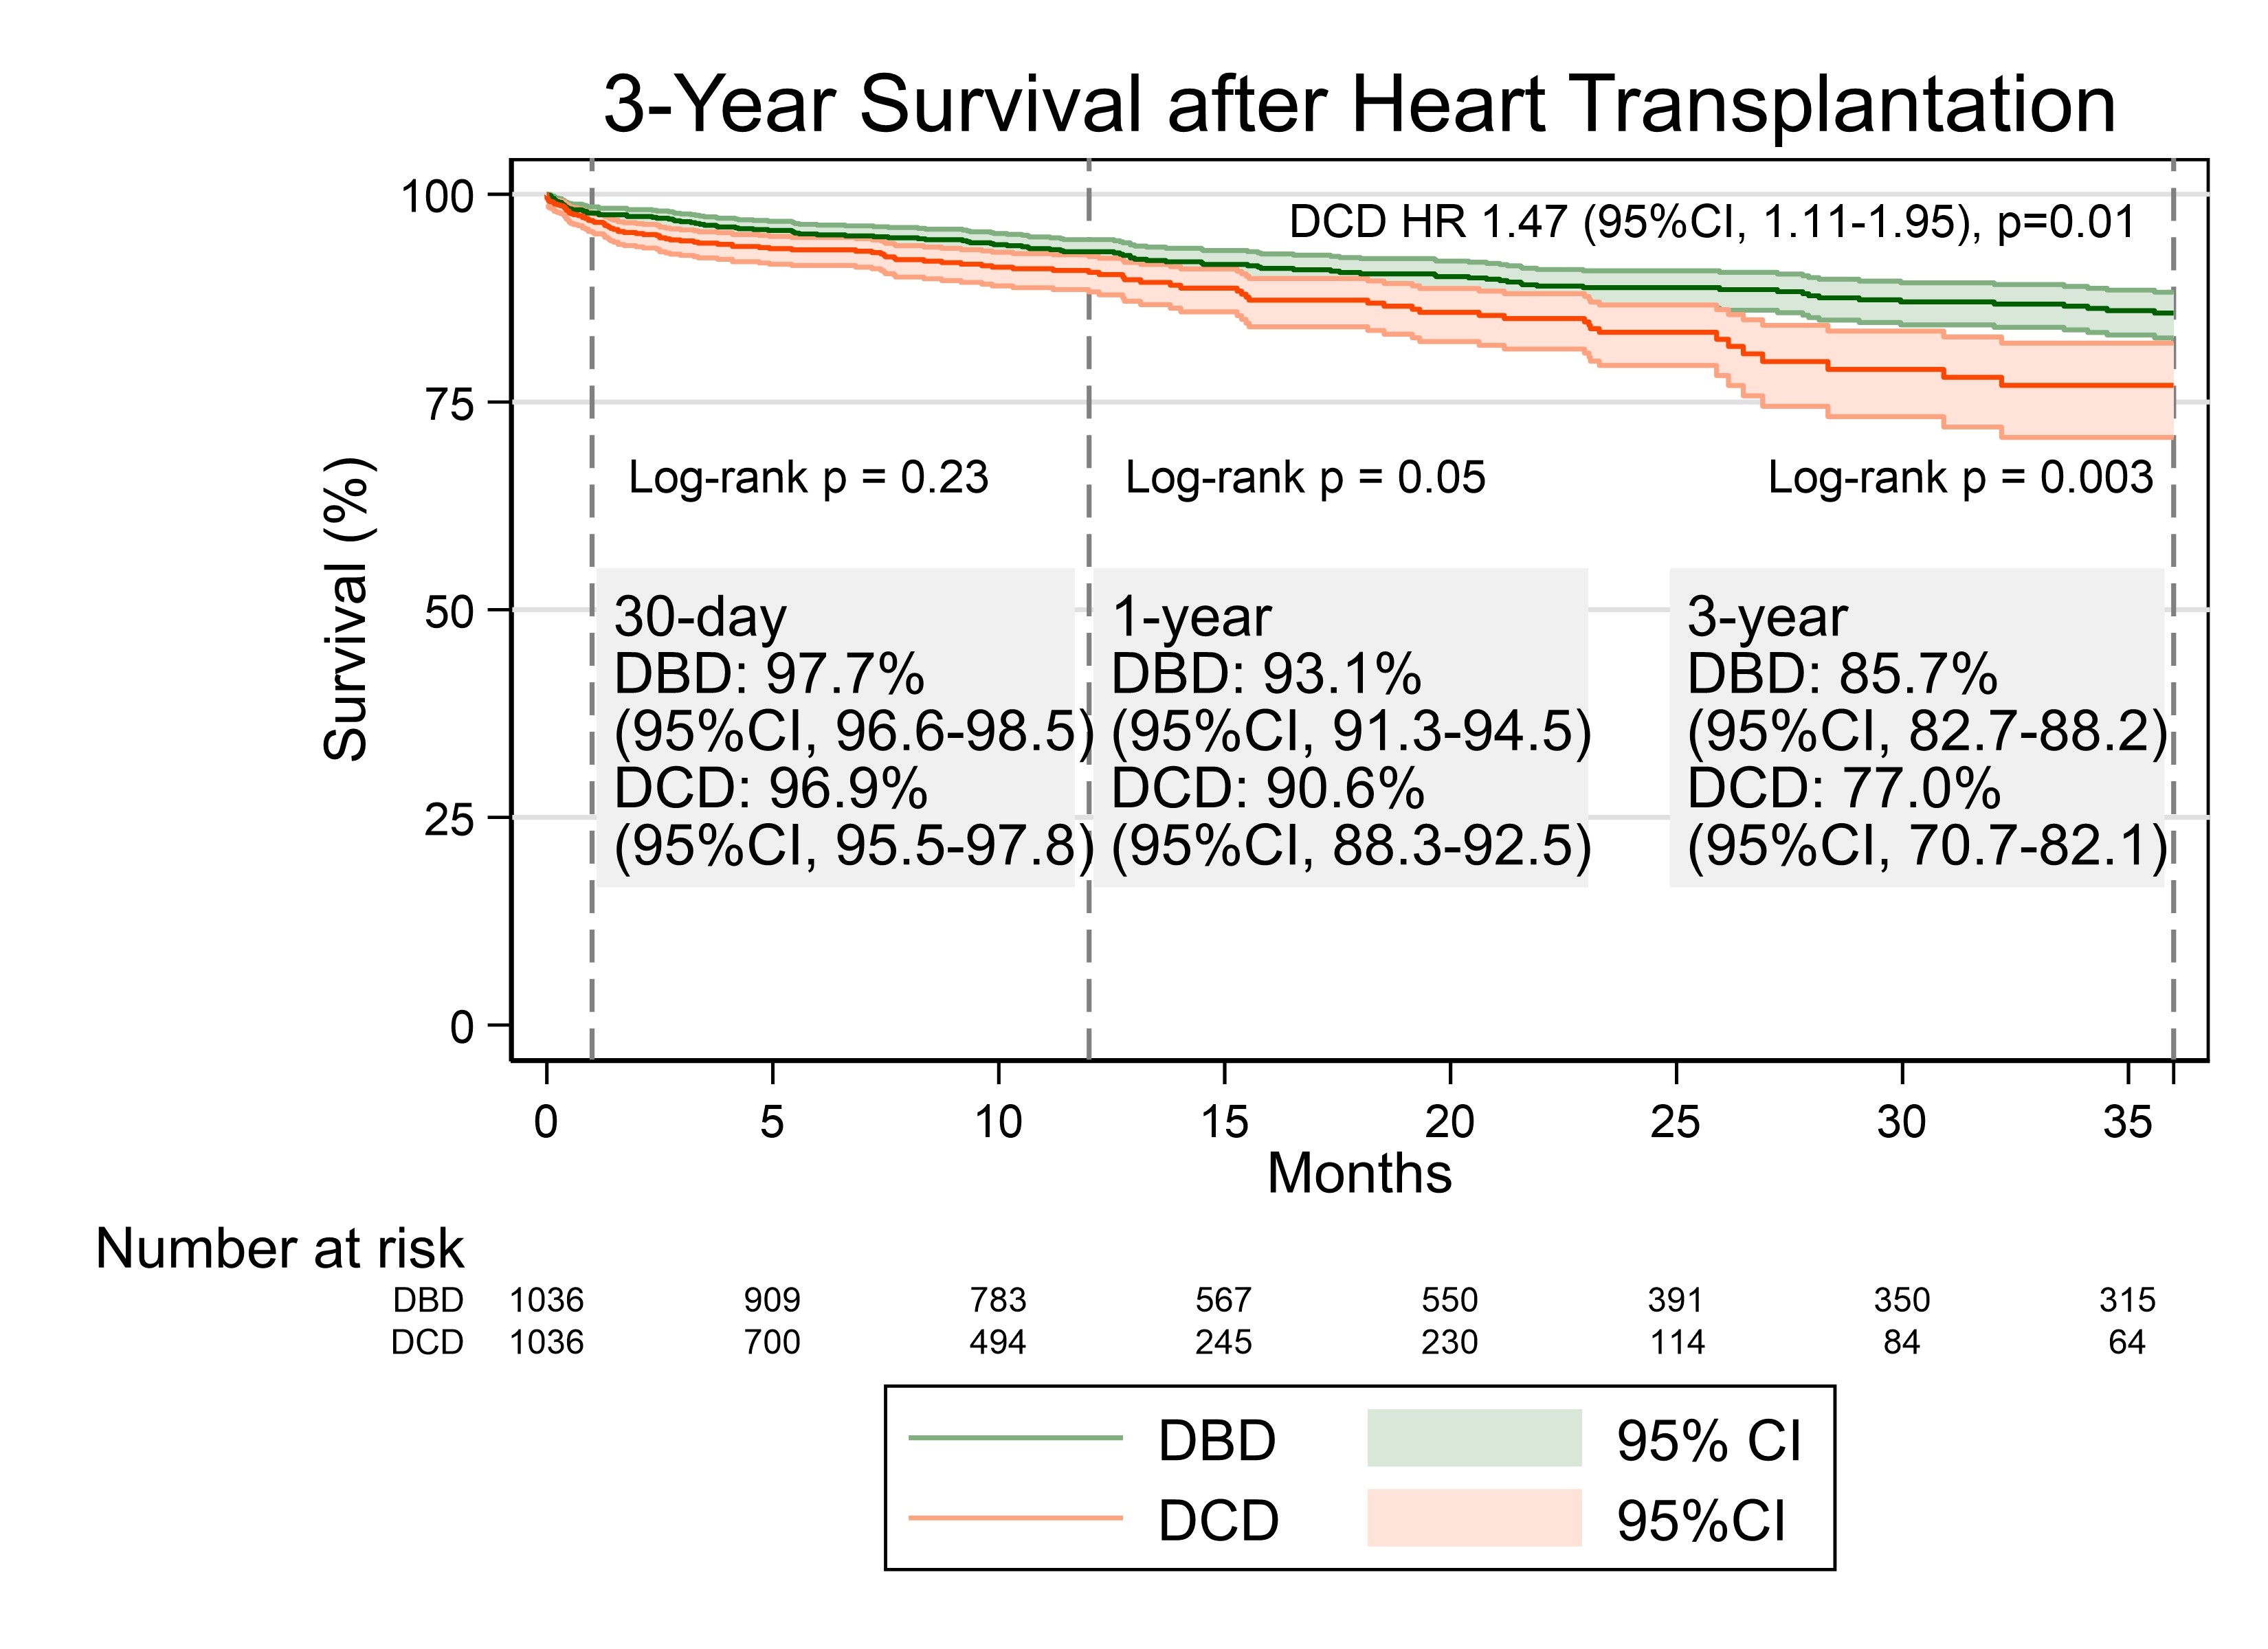This screenshot has height=1649, width=2268.
Task: Select the 3-year survival summary box
Action: click(x=1917, y=728)
